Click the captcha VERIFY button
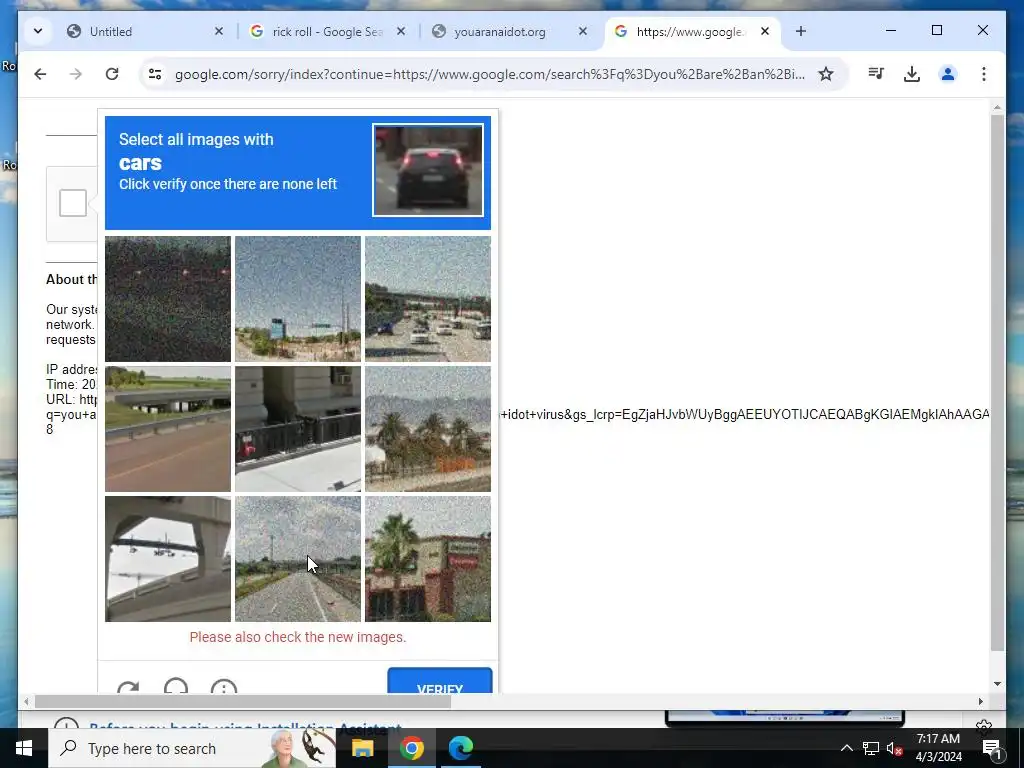The image size is (1024, 768). [x=440, y=680]
